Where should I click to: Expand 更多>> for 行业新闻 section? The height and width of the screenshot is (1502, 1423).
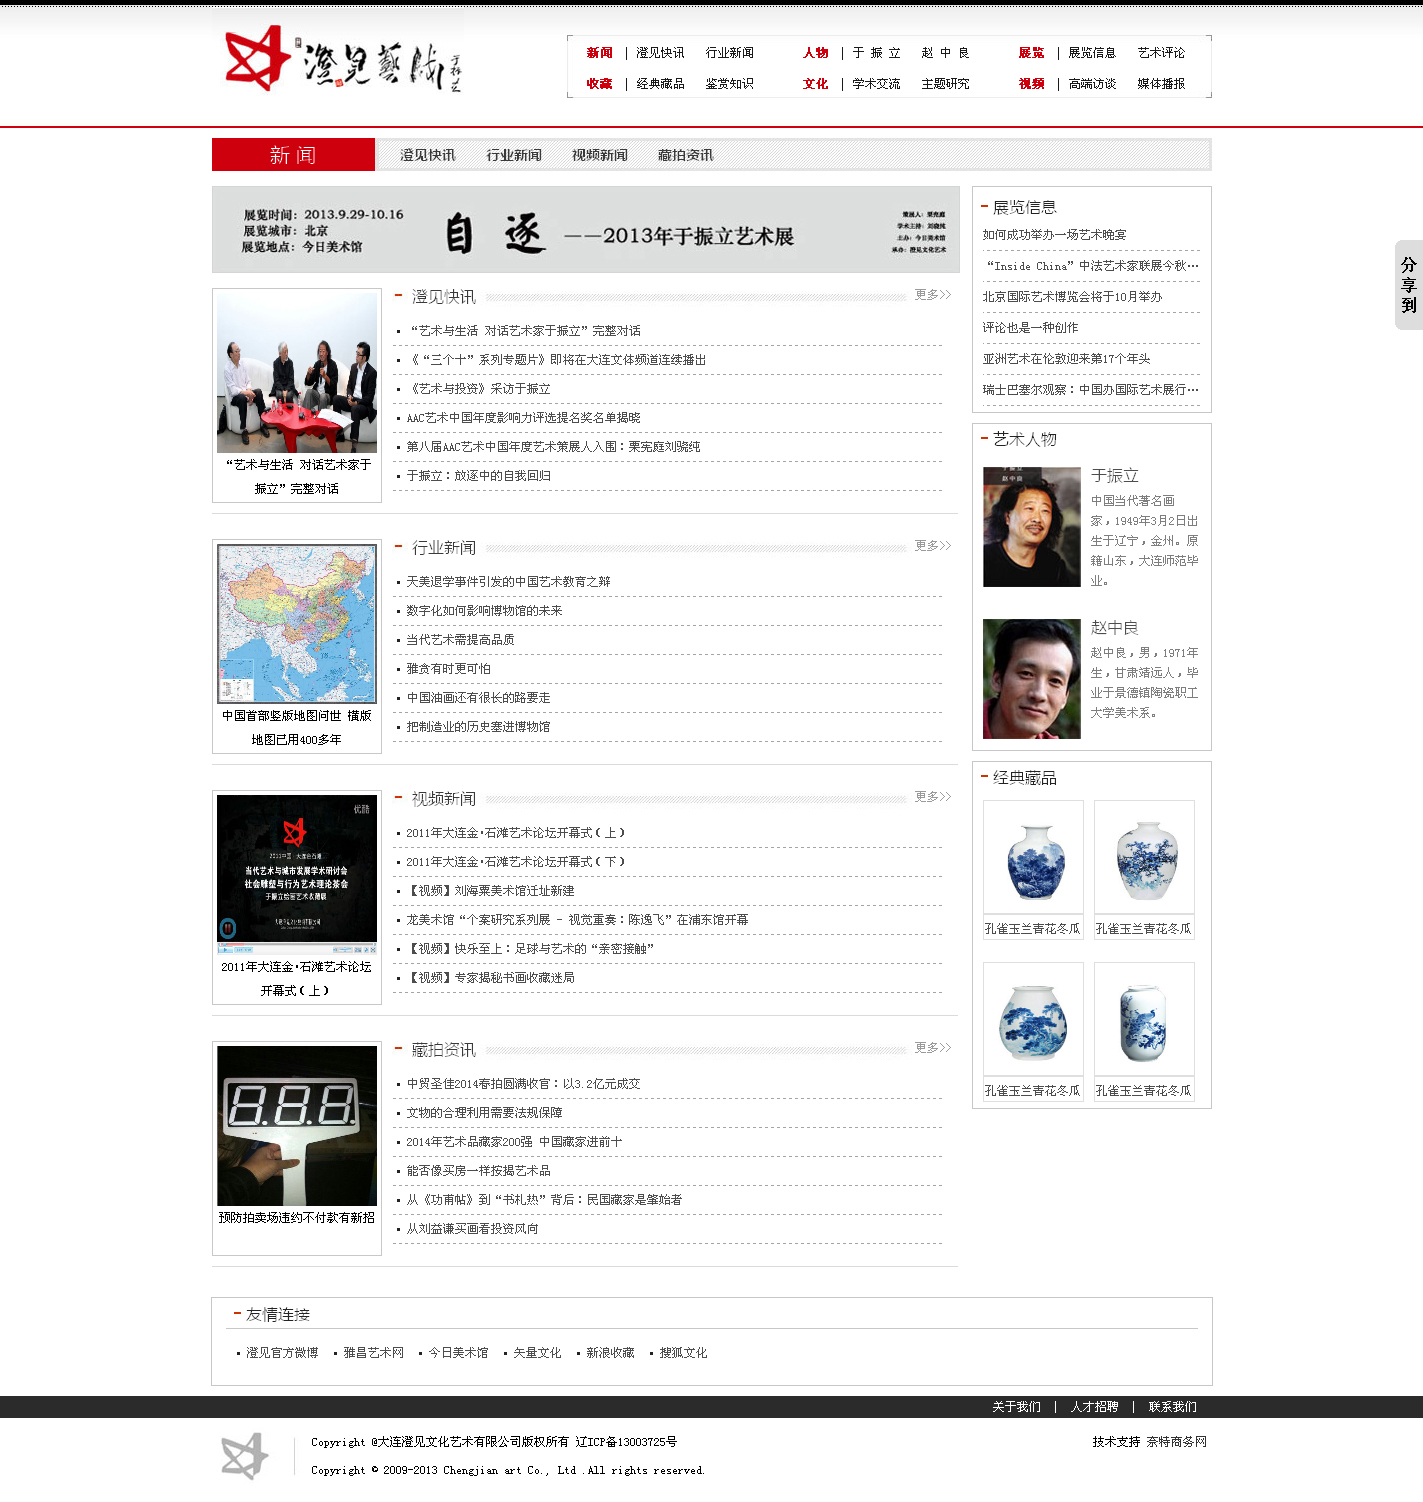click(932, 546)
